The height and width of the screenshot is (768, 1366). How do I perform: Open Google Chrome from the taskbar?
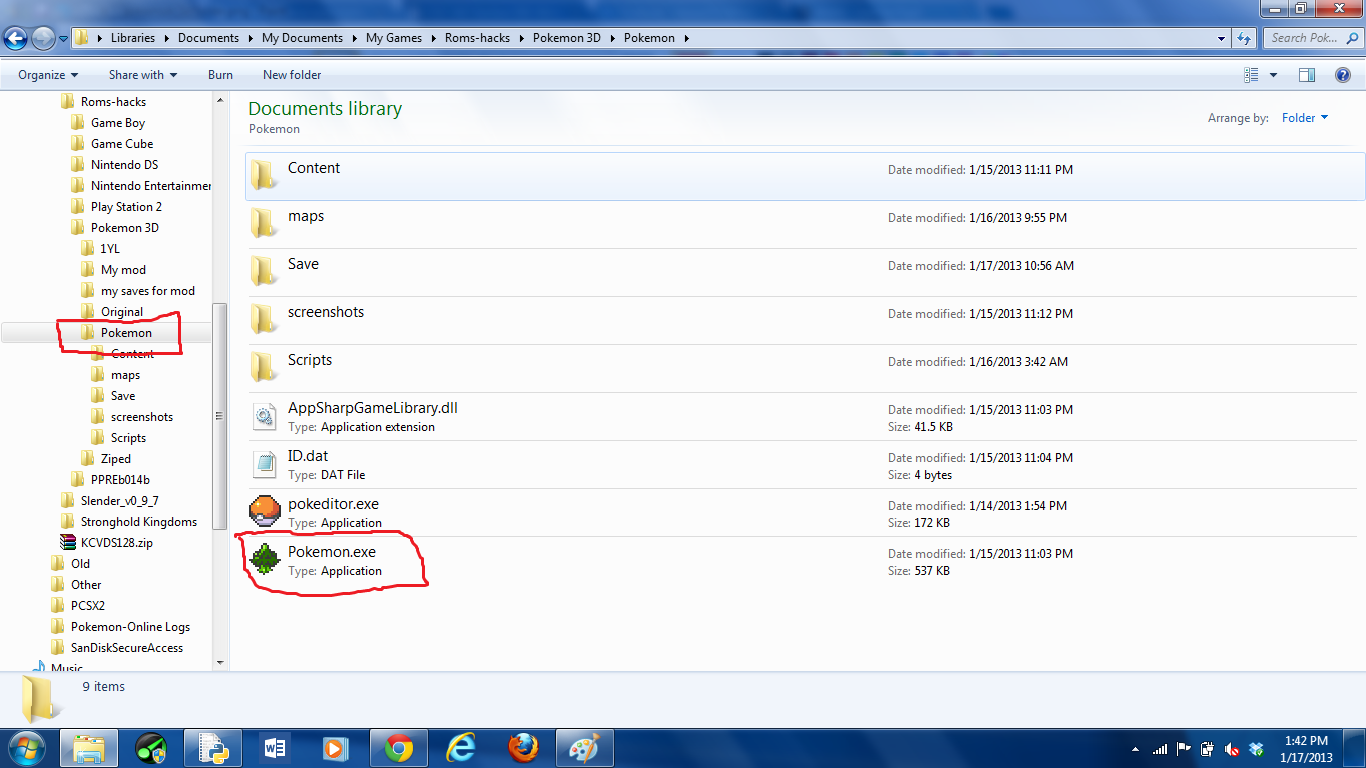[398, 748]
